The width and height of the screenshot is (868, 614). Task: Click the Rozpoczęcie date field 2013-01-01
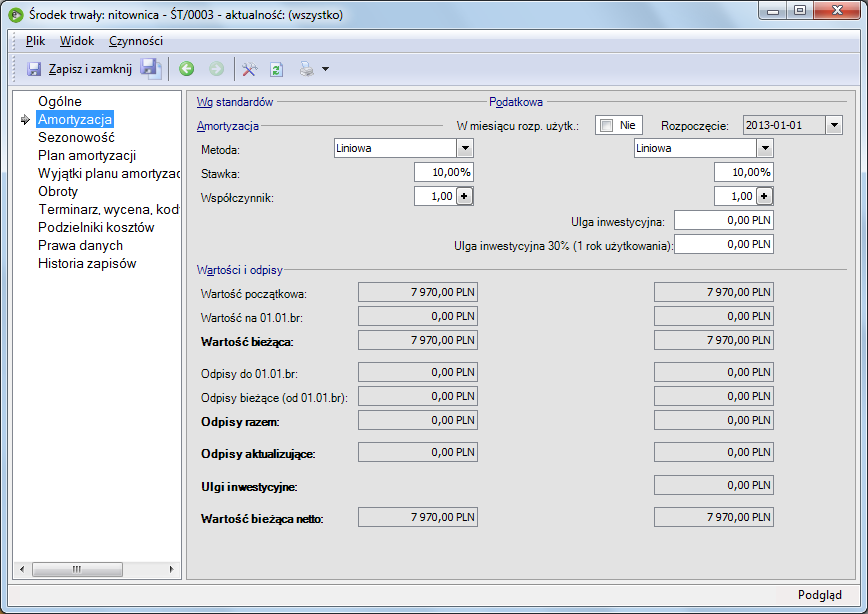coord(784,125)
